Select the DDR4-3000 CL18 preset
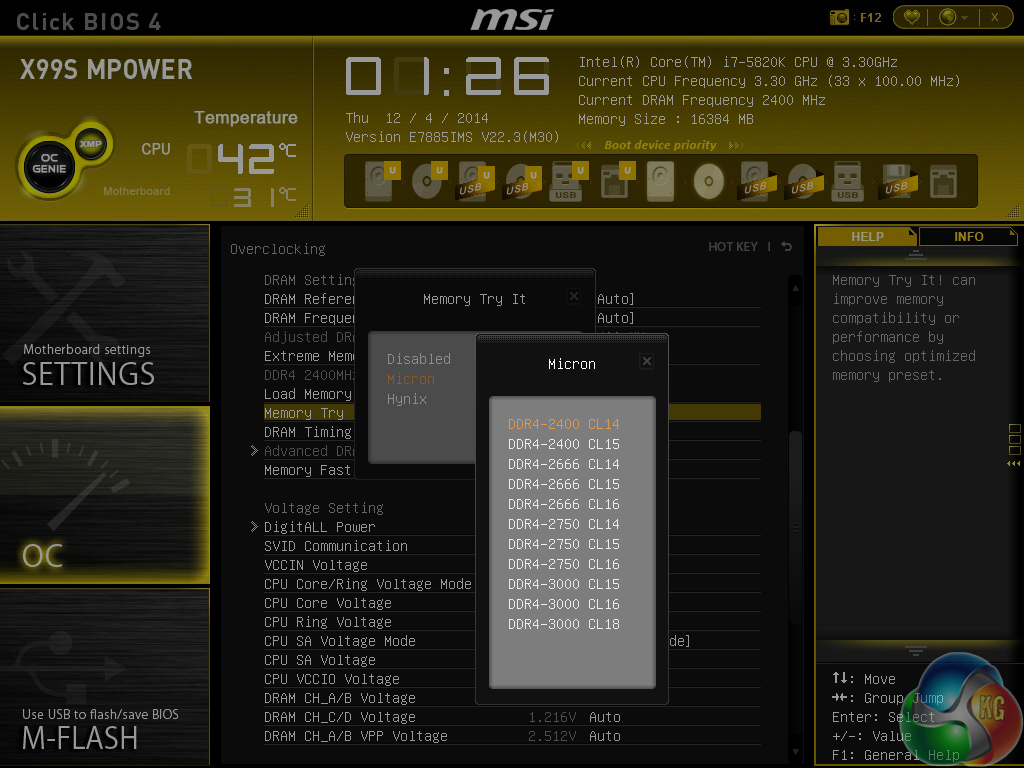Viewport: 1024px width, 768px height. [x=564, y=624]
